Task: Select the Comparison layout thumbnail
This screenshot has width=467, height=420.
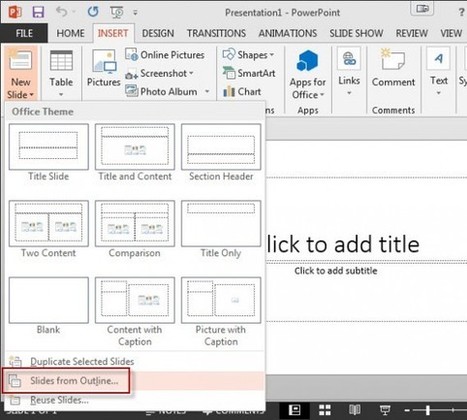Action: [x=135, y=224]
